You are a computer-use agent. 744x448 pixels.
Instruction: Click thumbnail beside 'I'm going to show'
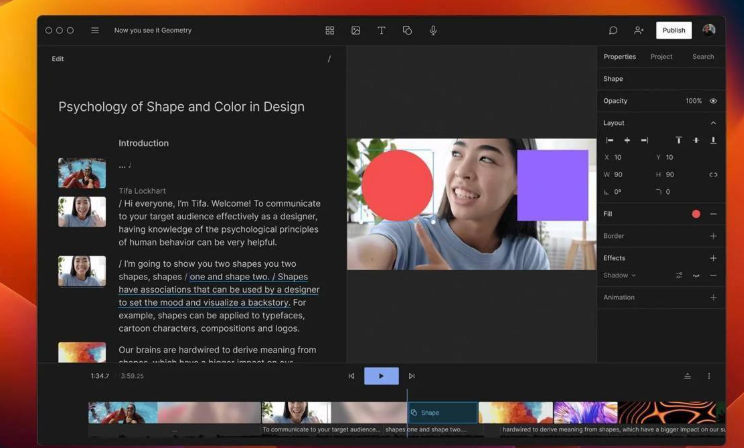point(82,271)
